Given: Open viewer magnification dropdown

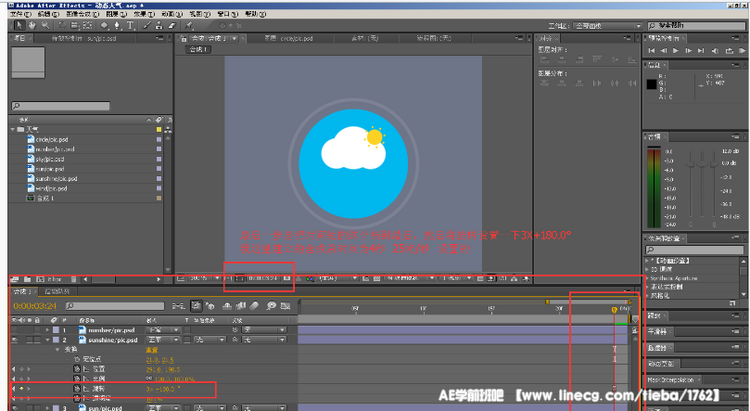Looking at the screenshot, I should pyautogui.click(x=205, y=278).
